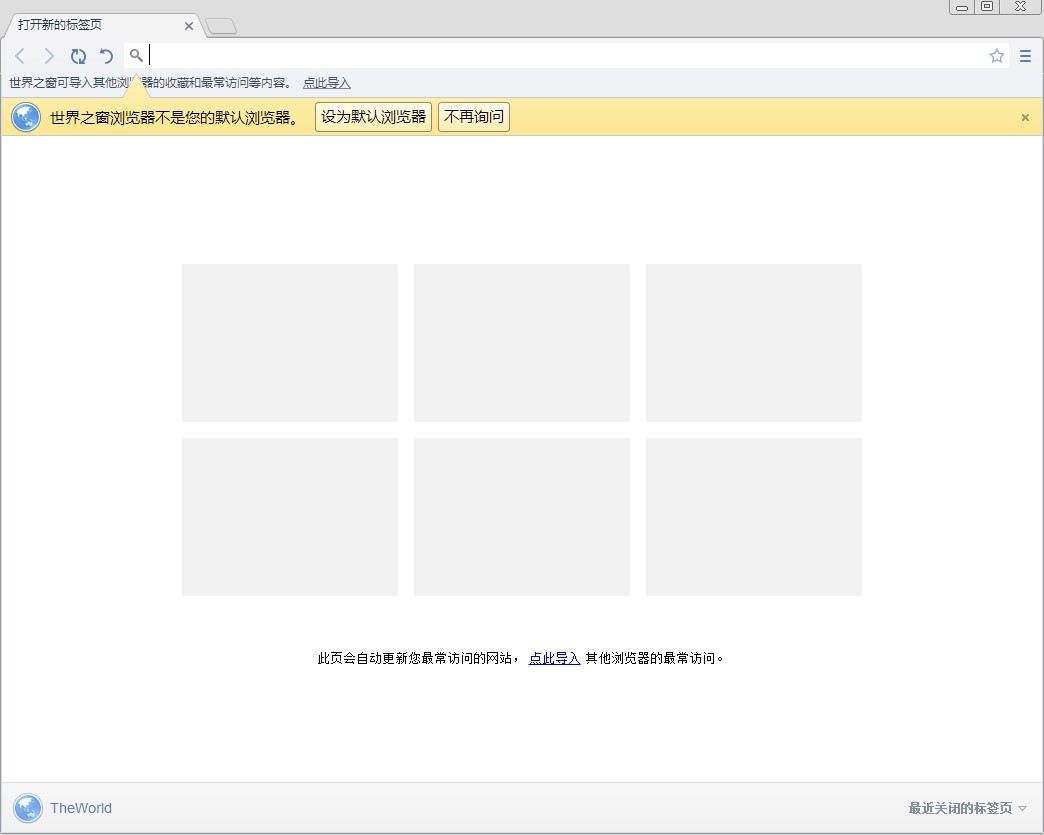Click the search magnifier icon in address bar

(136, 55)
